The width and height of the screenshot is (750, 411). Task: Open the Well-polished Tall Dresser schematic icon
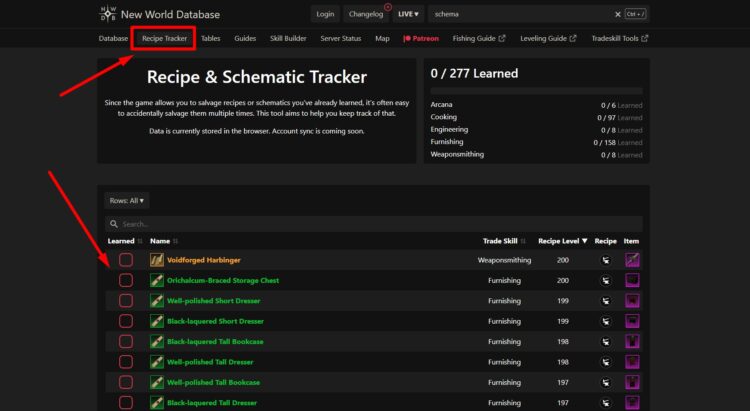click(156, 362)
